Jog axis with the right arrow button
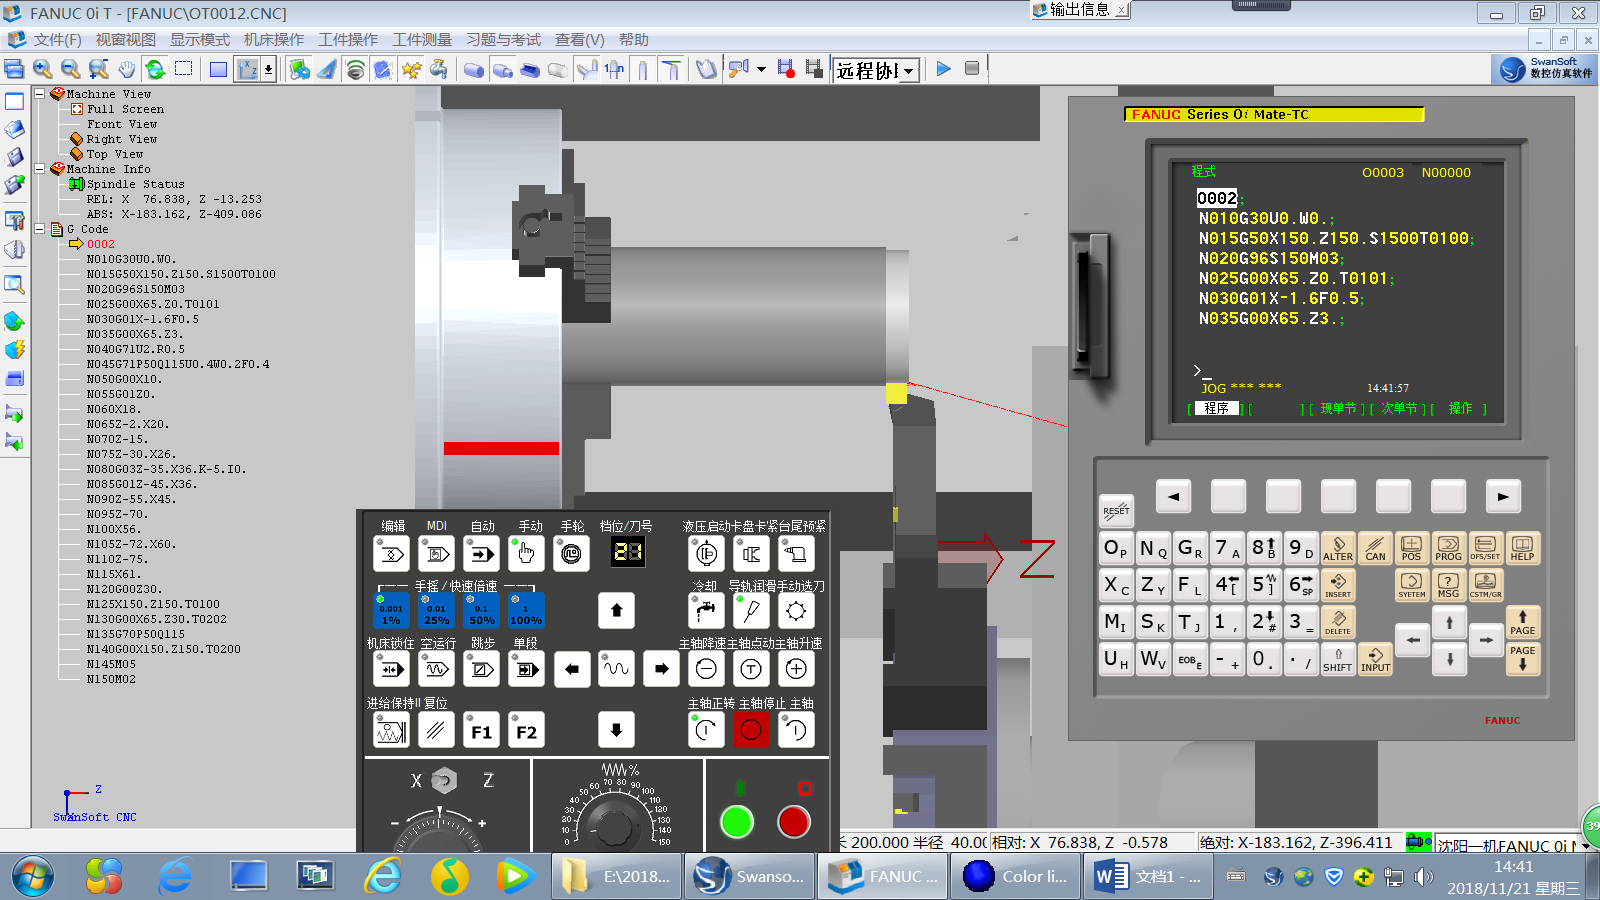1600x900 pixels. (661, 669)
